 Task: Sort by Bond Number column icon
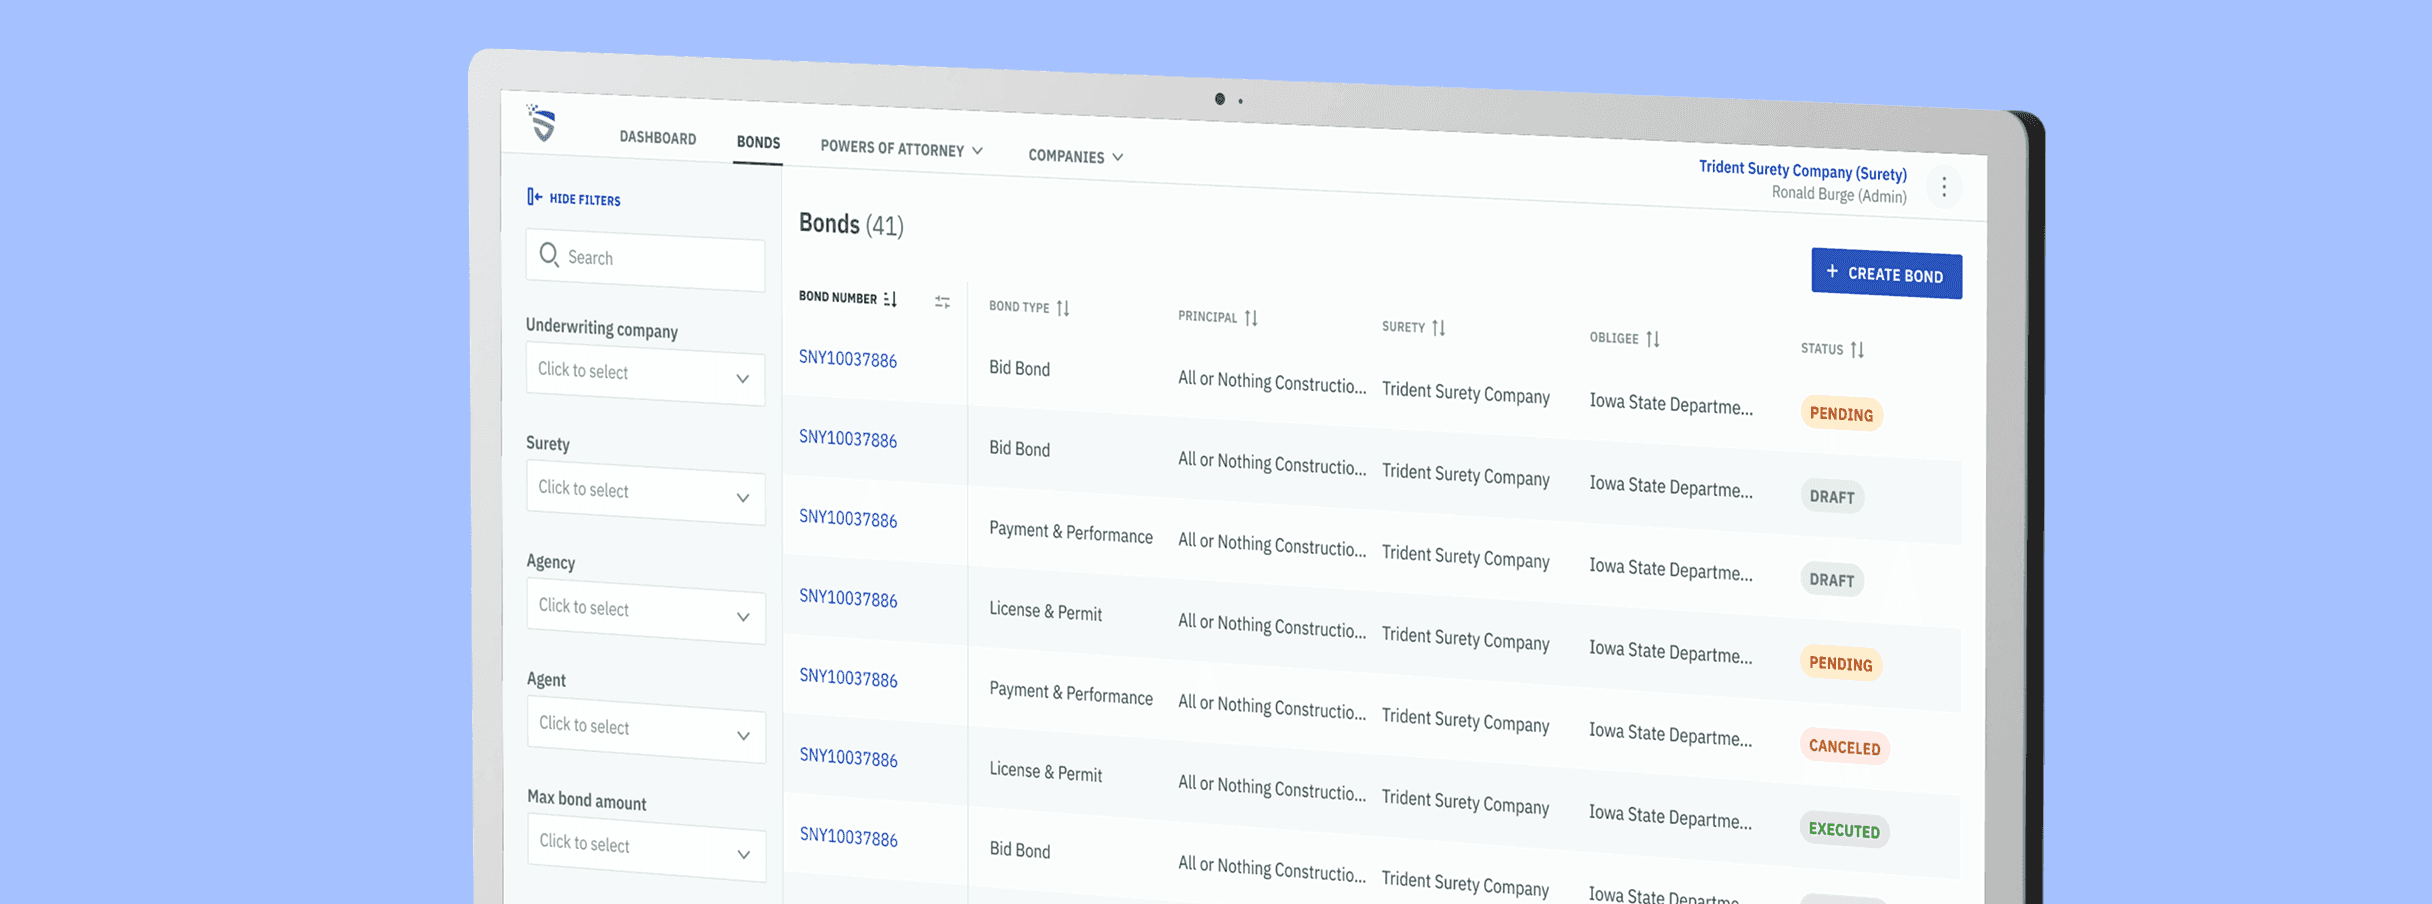pyautogui.click(x=890, y=299)
